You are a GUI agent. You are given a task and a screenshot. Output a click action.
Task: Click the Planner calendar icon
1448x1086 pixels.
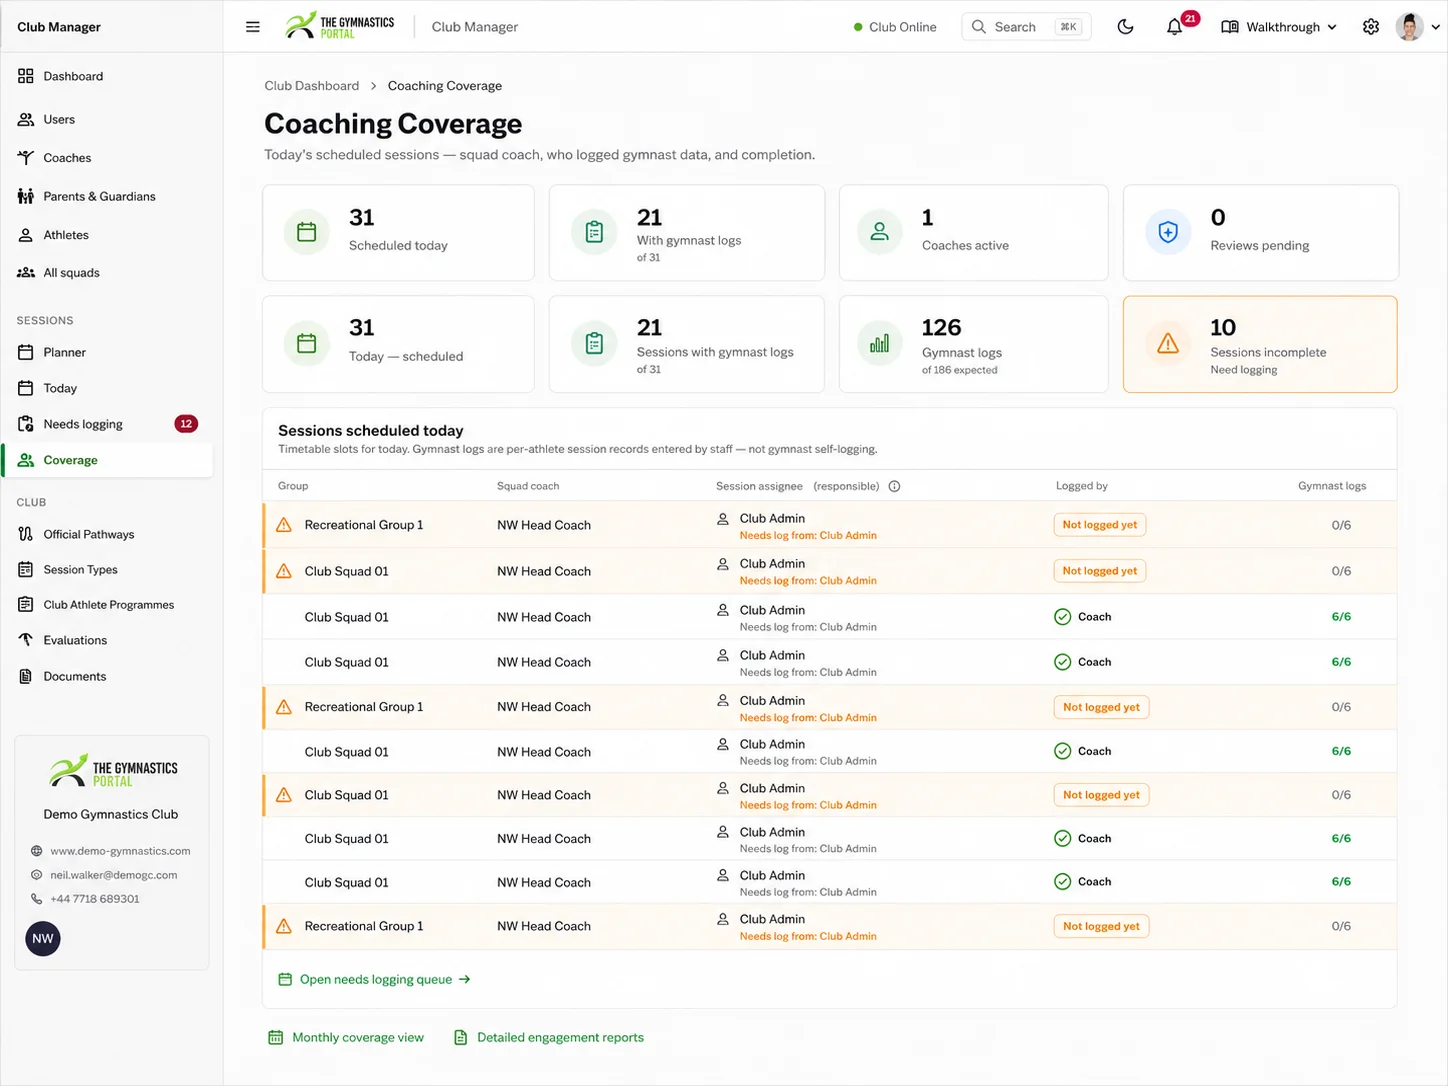click(x=26, y=352)
